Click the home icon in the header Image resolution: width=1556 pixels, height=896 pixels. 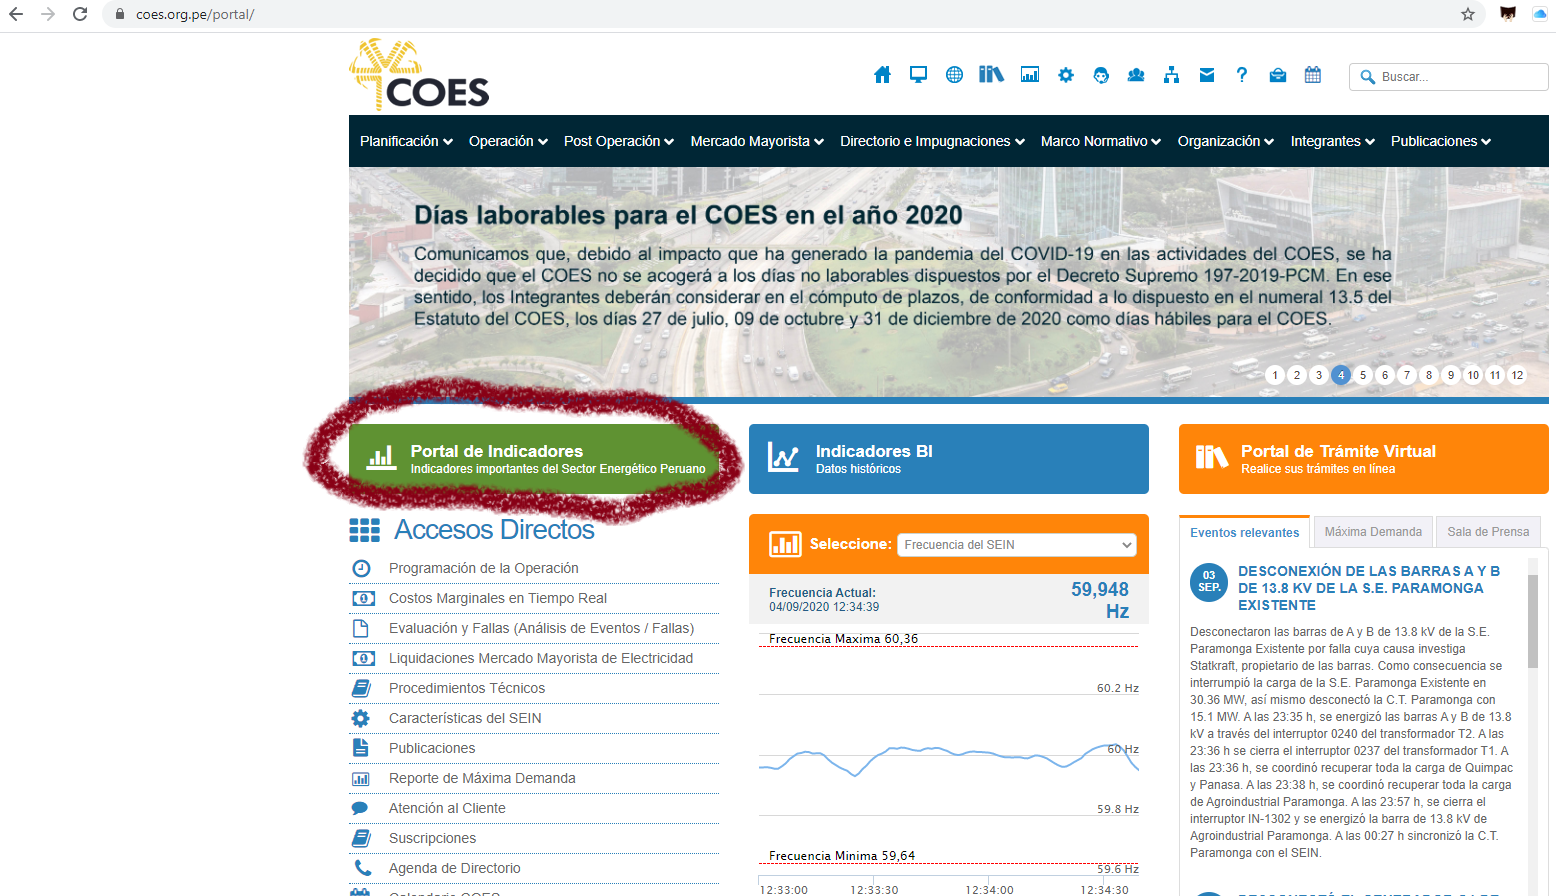[x=882, y=75]
